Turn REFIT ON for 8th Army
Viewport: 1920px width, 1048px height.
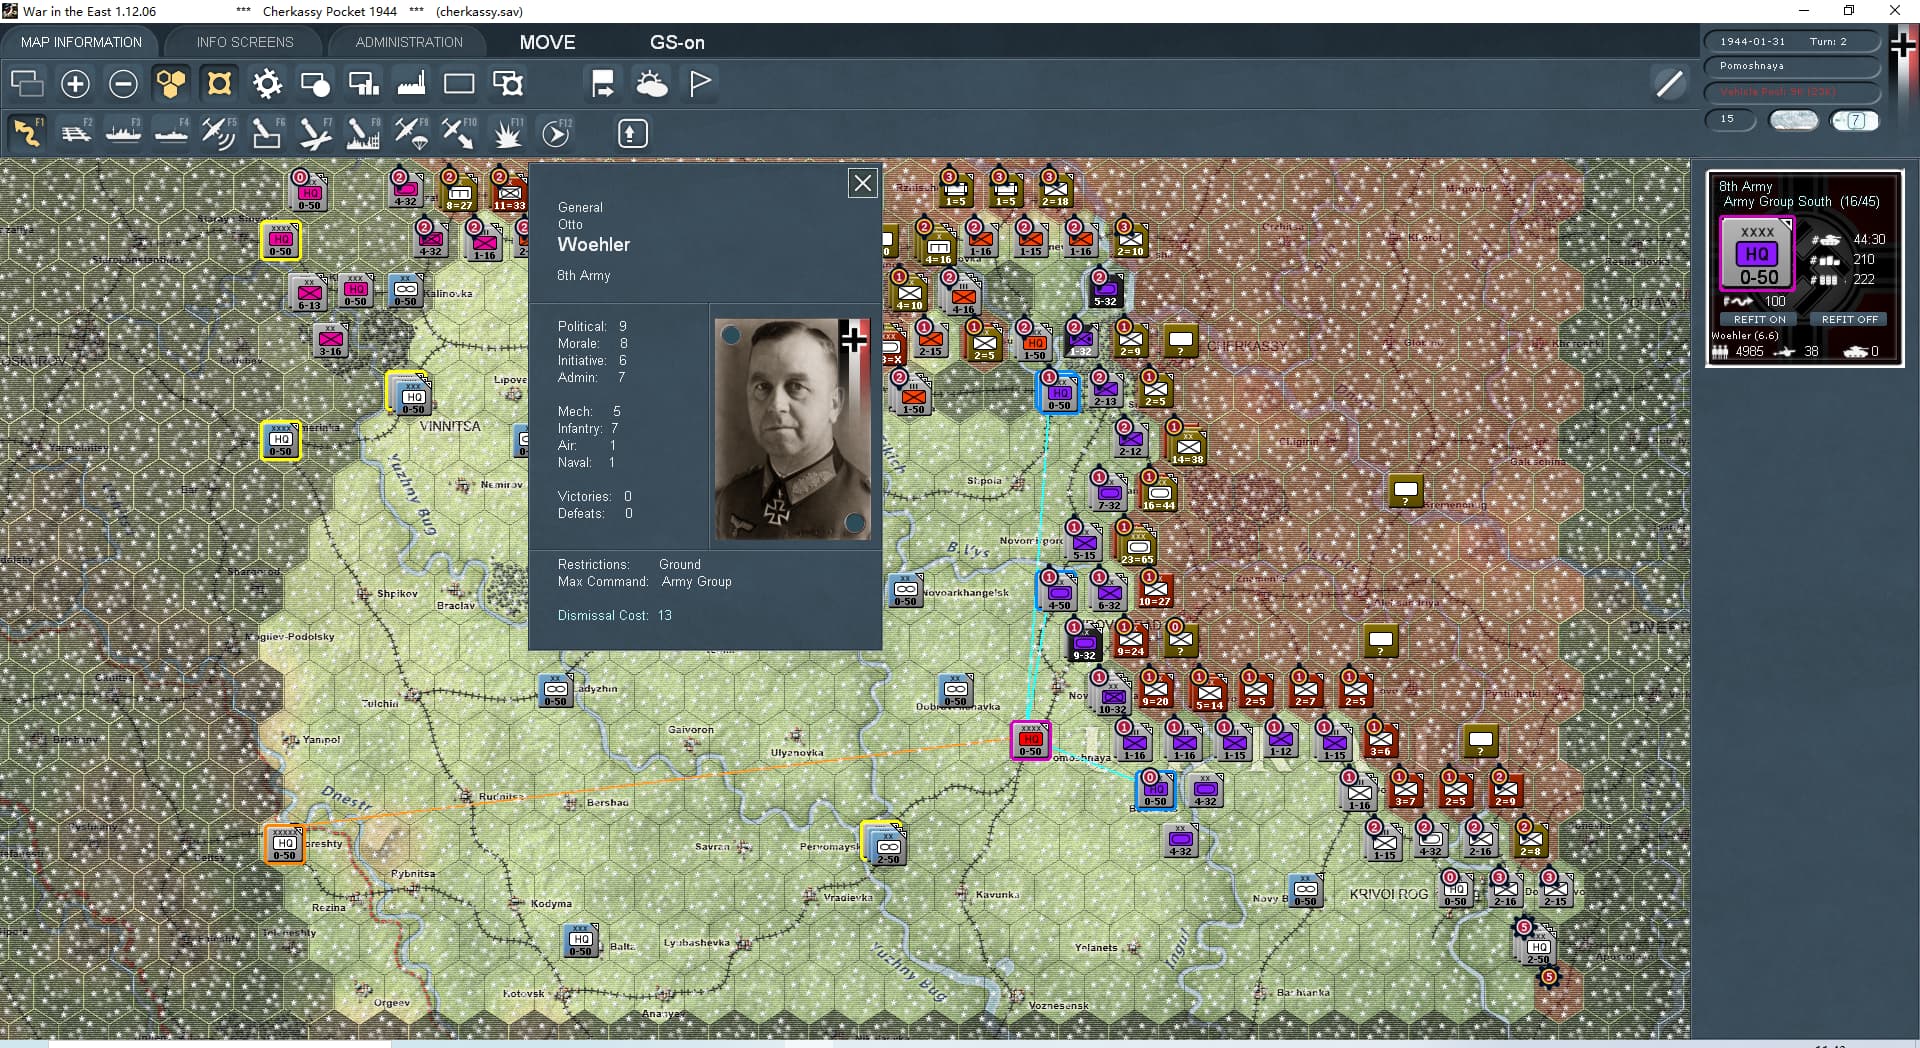pos(1759,319)
